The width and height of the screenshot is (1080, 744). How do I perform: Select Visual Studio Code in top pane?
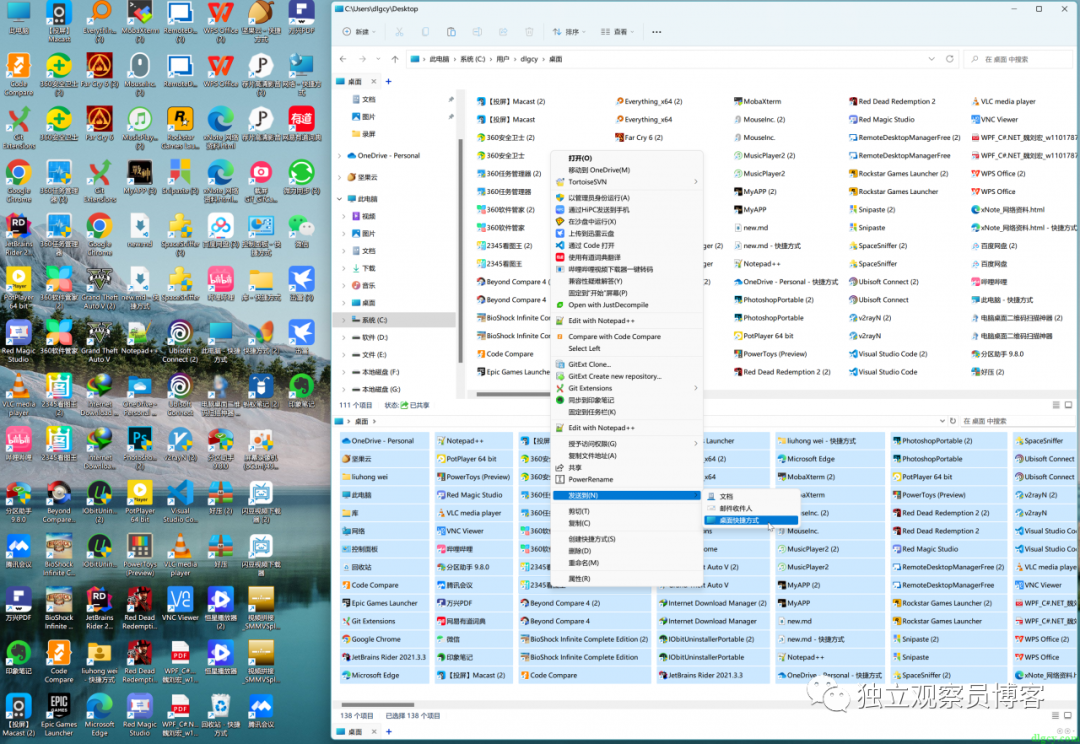(883, 372)
